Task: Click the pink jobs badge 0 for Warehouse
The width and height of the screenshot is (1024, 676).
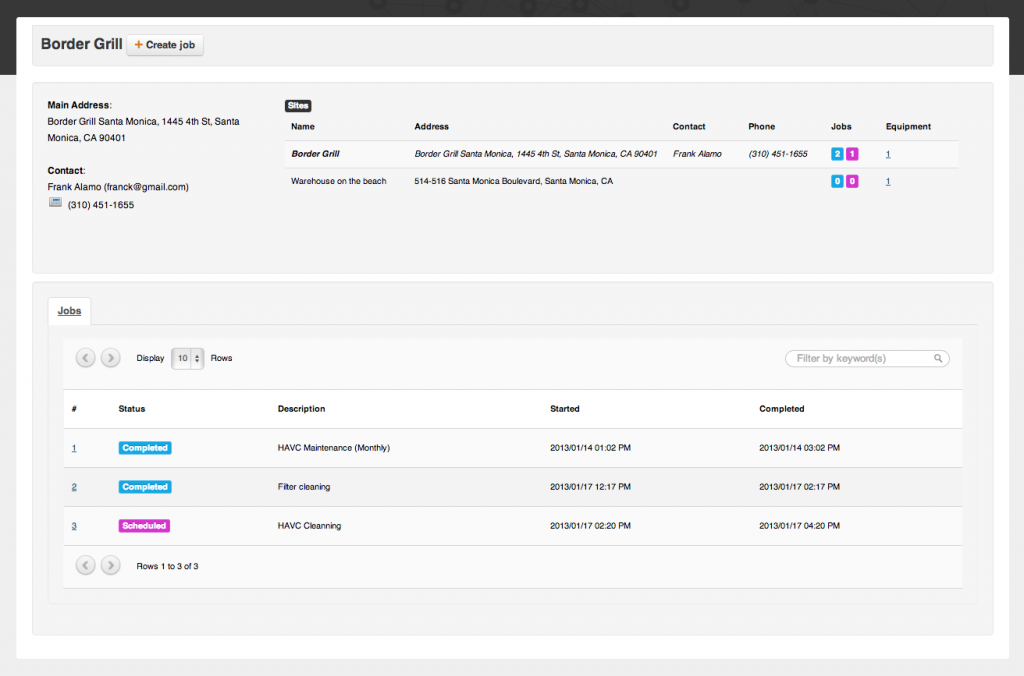Action: (852, 182)
